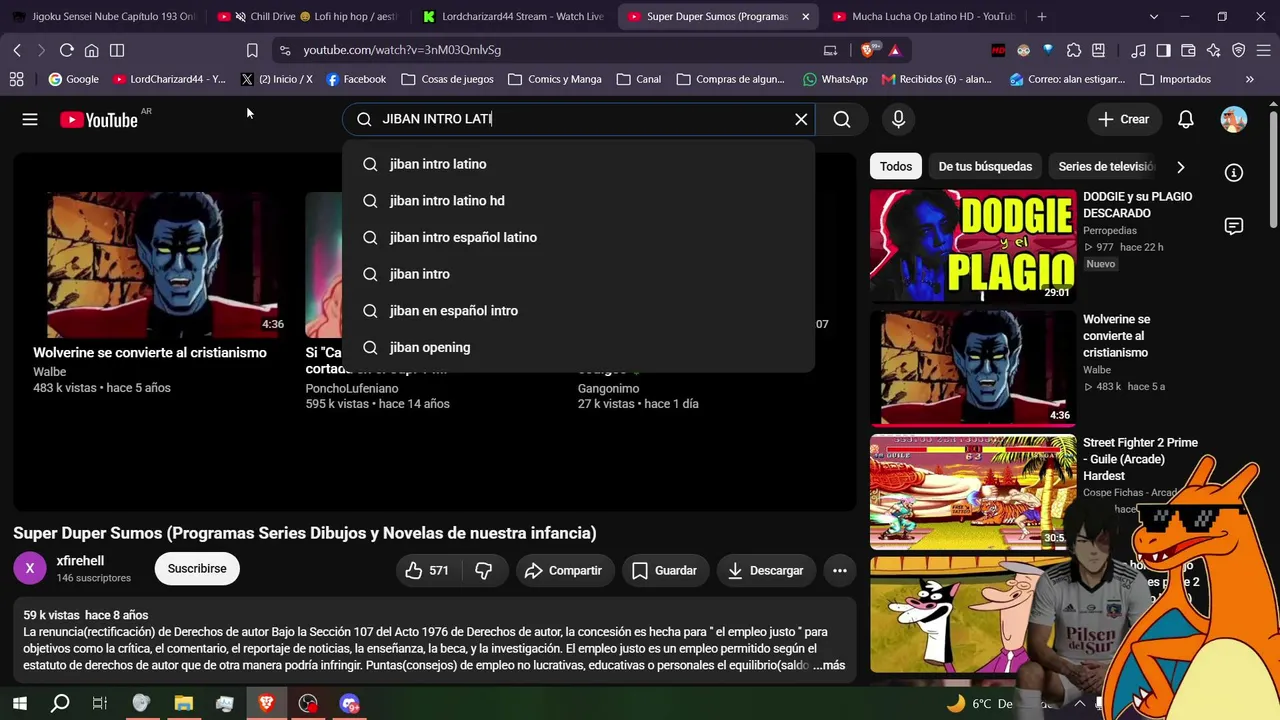The image size is (1280, 720).
Task: Select the Todos filter chip
Action: coord(896,167)
